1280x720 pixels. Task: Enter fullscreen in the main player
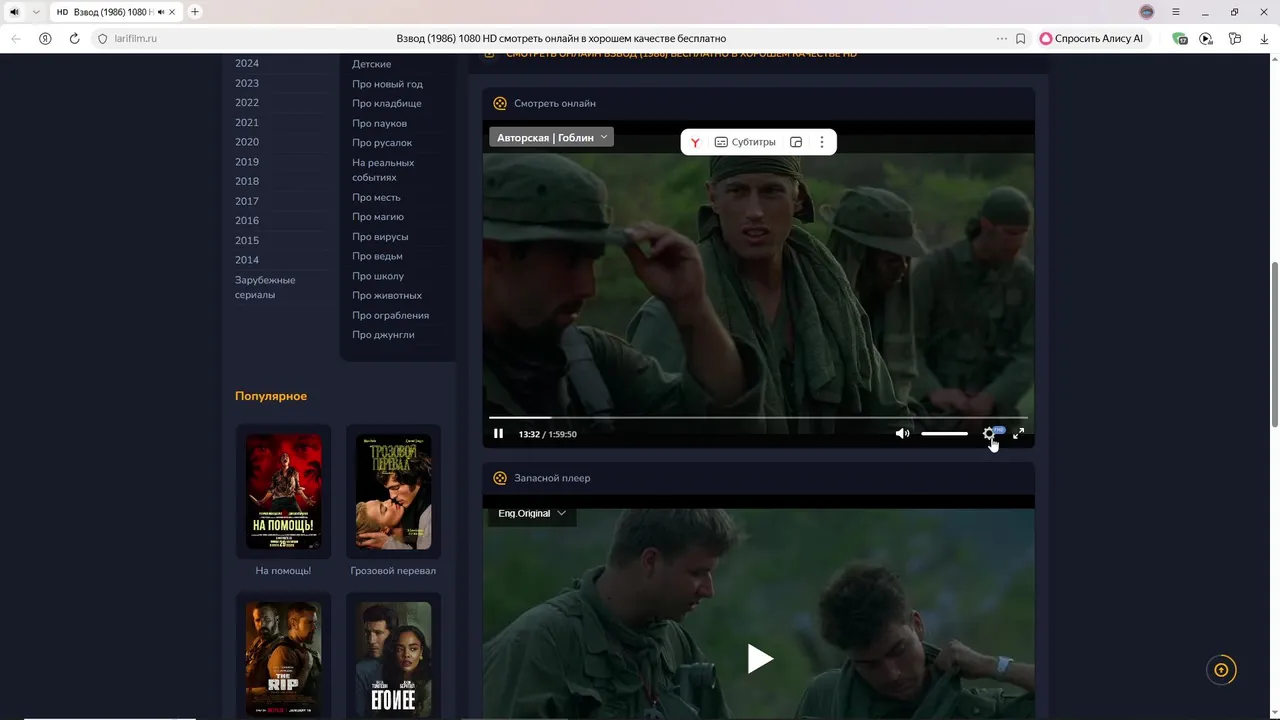[x=1018, y=434]
